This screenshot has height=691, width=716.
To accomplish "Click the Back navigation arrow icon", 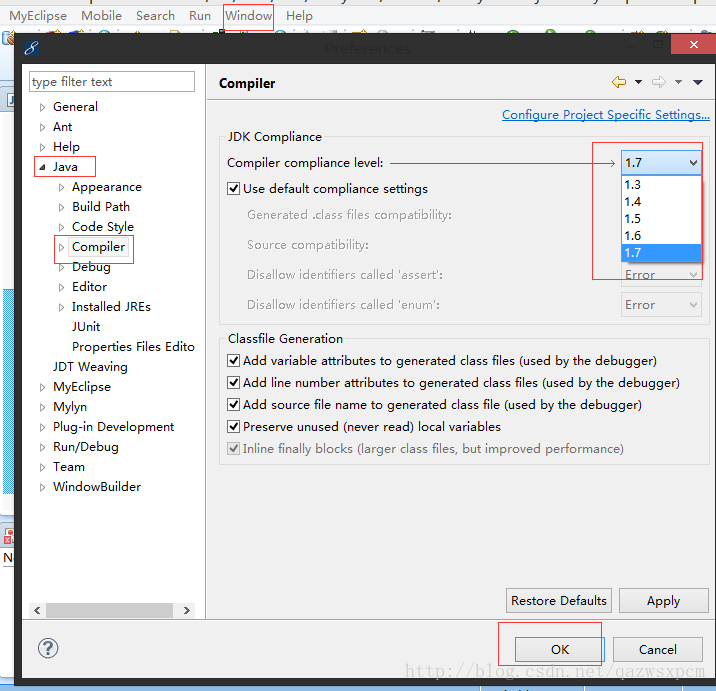I will pyautogui.click(x=619, y=82).
